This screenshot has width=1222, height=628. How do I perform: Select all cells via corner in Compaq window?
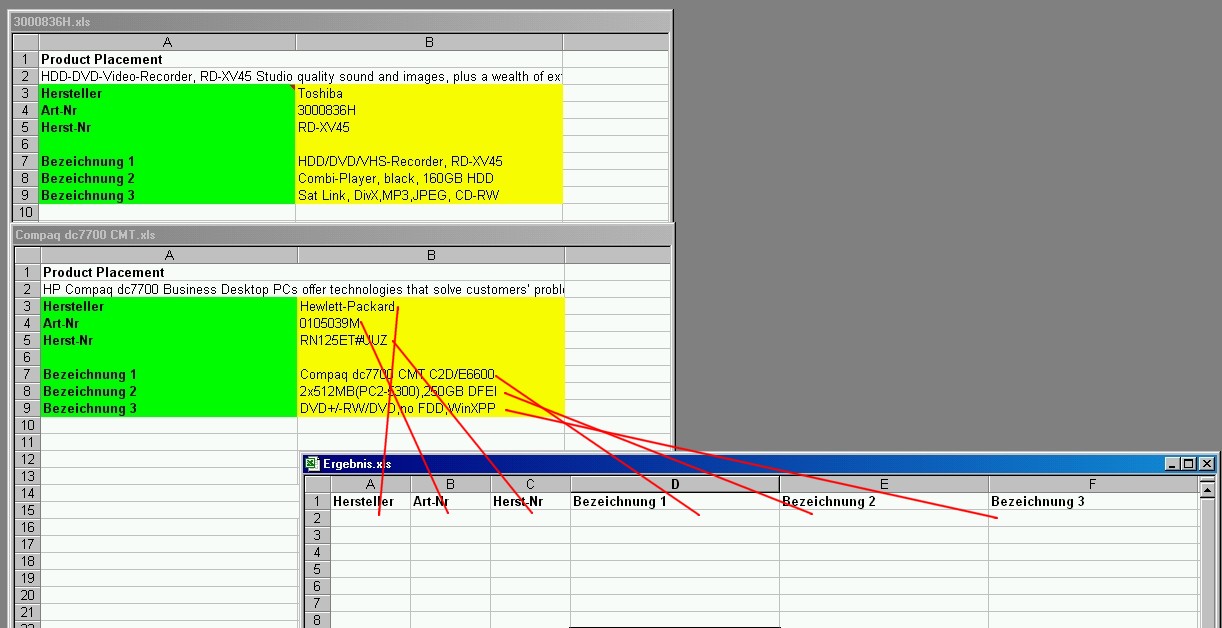point(27,256)
